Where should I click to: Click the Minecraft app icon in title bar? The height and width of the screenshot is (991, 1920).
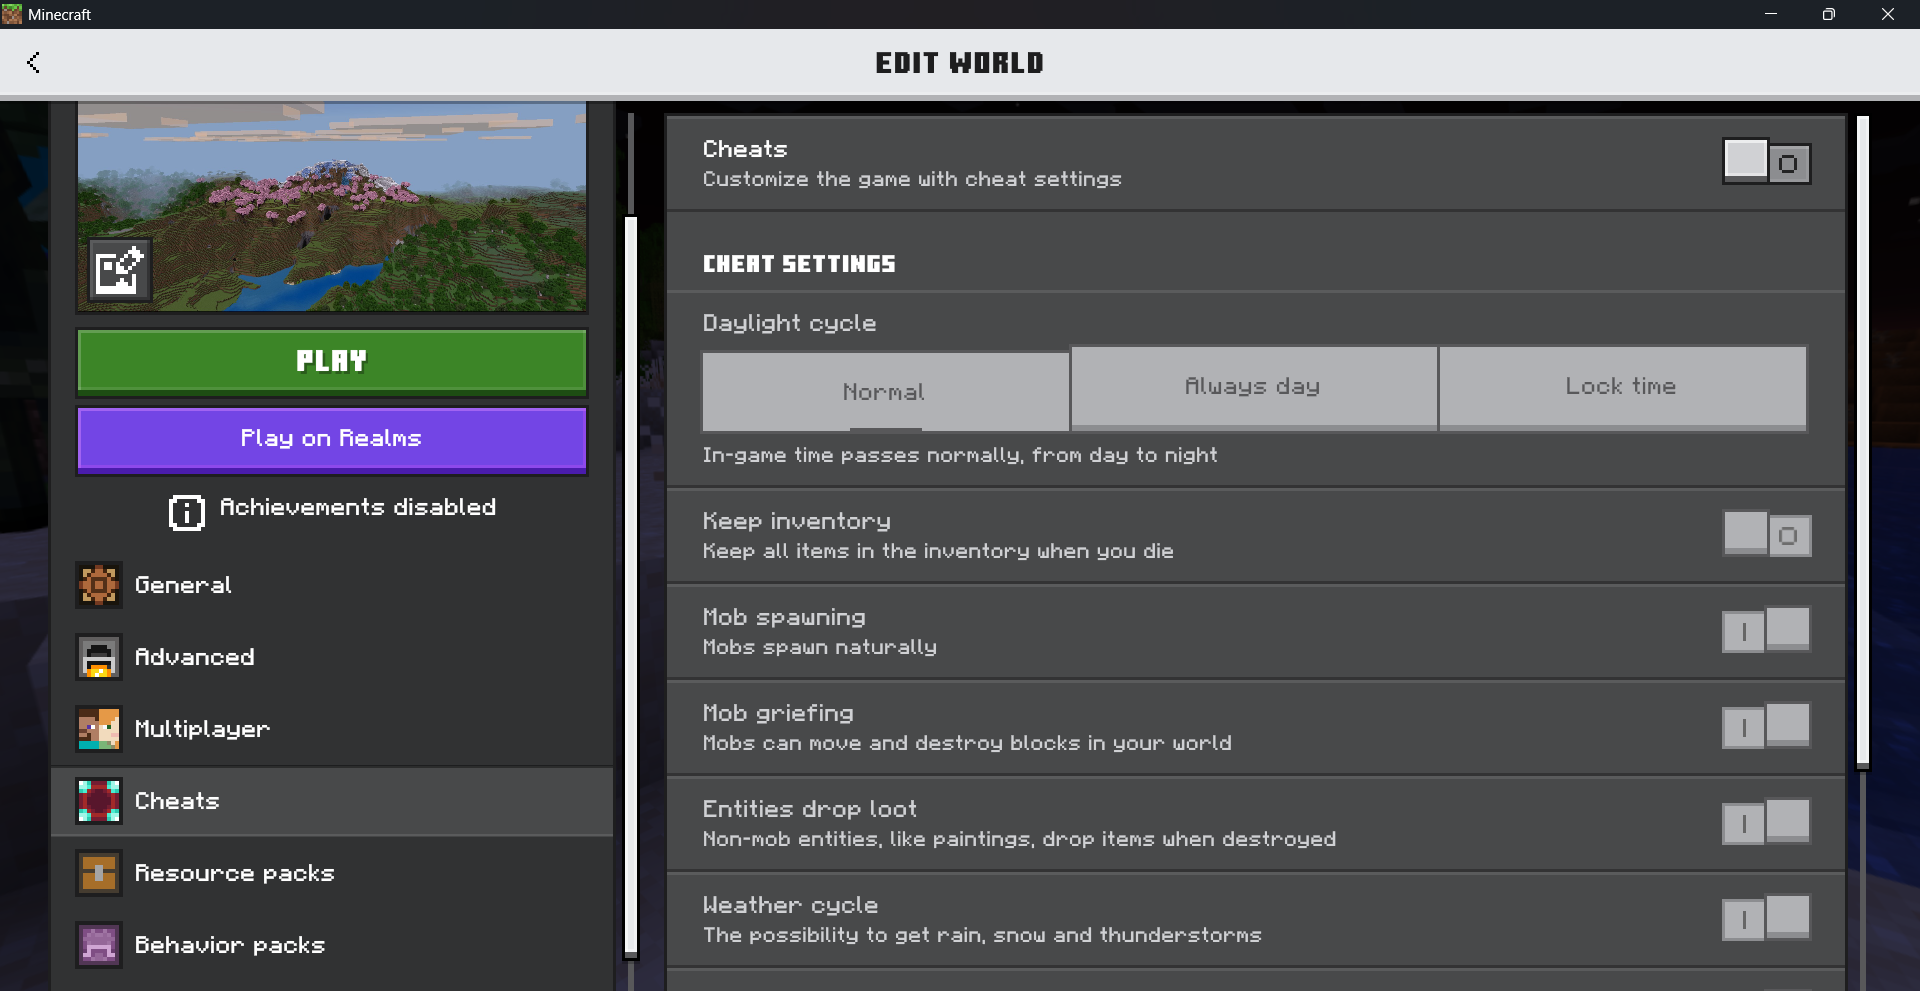[12, 14]
